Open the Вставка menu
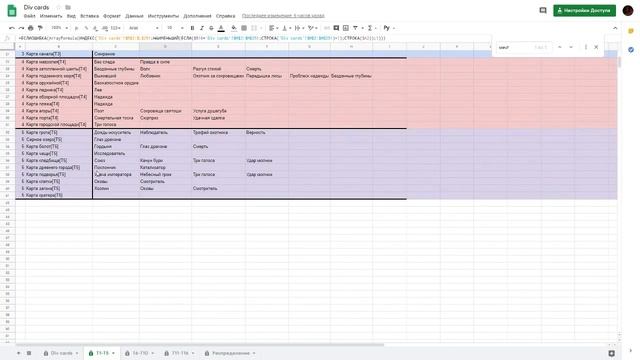Screen dimensions: 640x360 pos(89,16)
